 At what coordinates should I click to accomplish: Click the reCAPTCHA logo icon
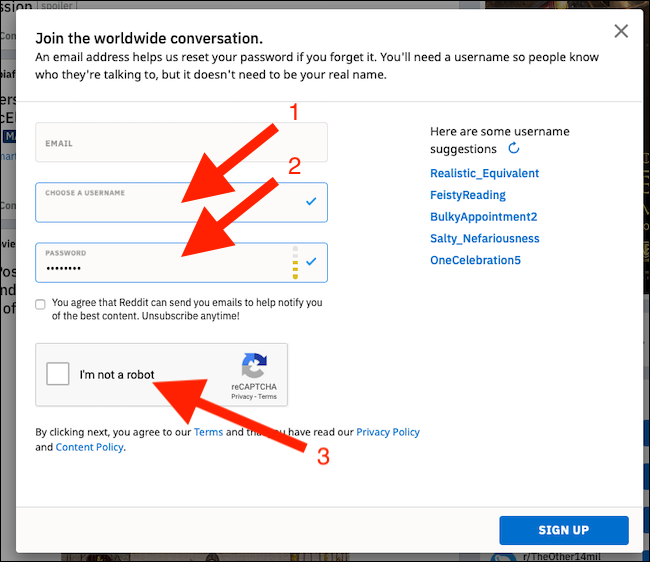[254, 364]
